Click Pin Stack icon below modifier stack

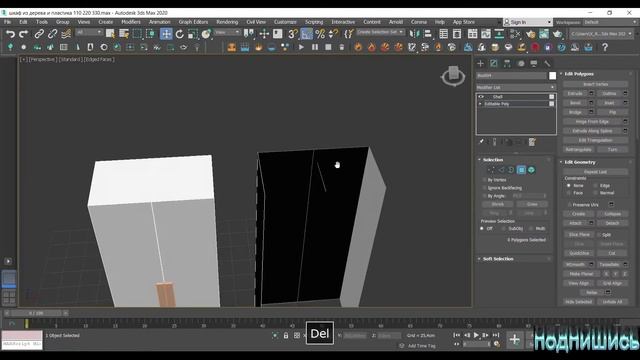click(482, 142)
